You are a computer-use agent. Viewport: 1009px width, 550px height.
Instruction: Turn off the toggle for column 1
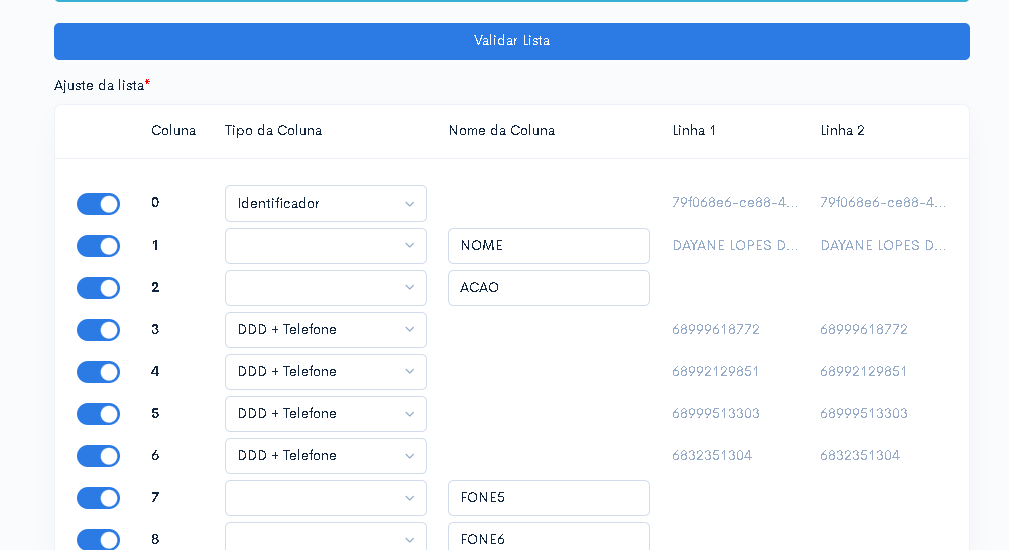[98, 246]
